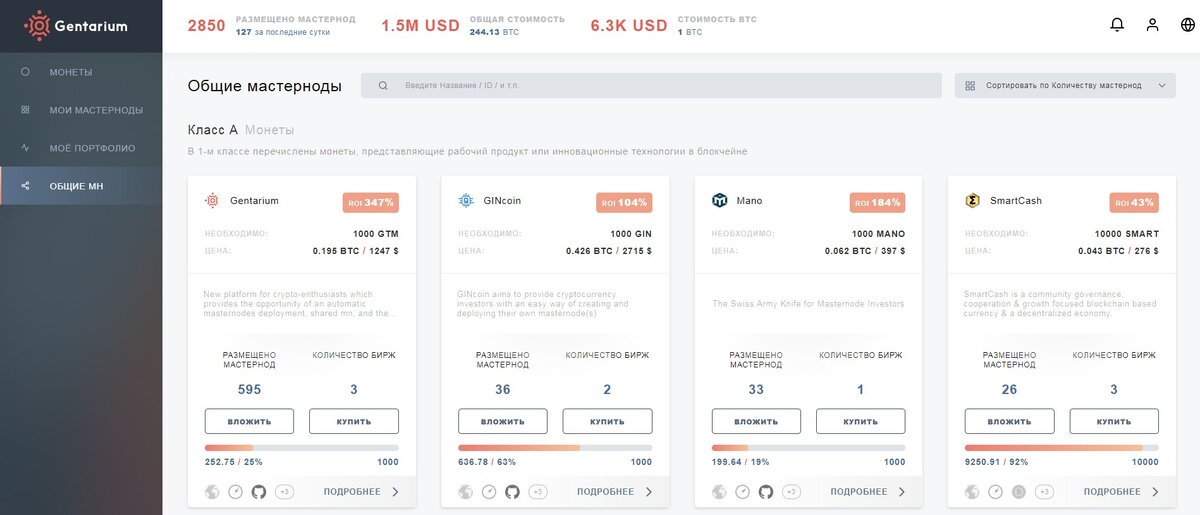Open Подробнее on the GINcoin card

[615, 492]
